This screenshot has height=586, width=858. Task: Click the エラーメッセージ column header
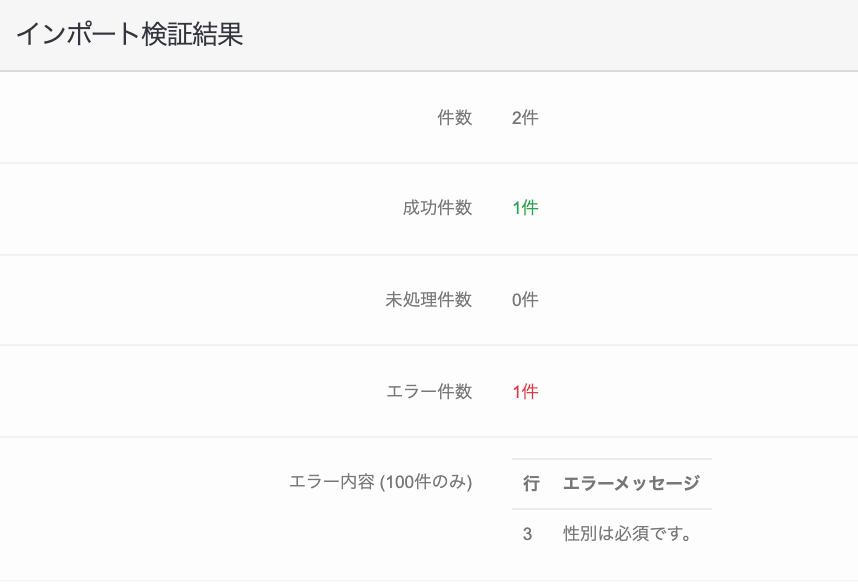point(631,484)
